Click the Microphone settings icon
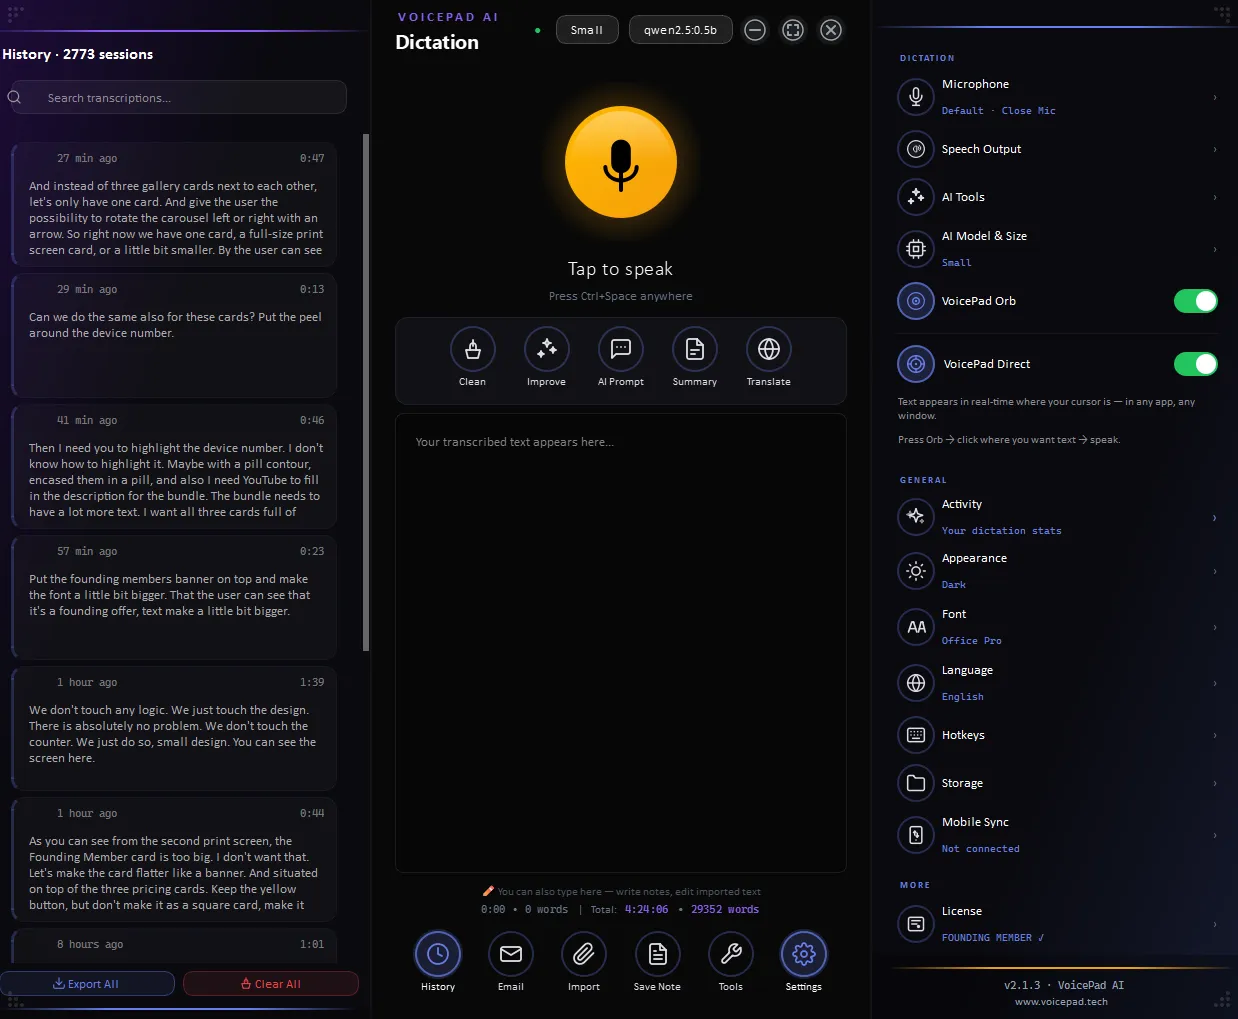The height and width of the screenshot is (1019, 1238). [x=915, y=97]
